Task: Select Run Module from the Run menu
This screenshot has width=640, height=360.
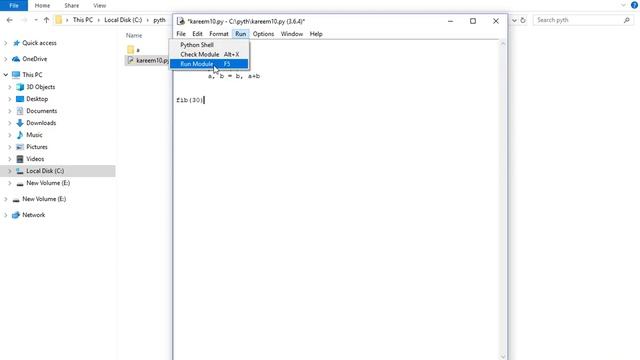Action: click(x=209, y=64)
